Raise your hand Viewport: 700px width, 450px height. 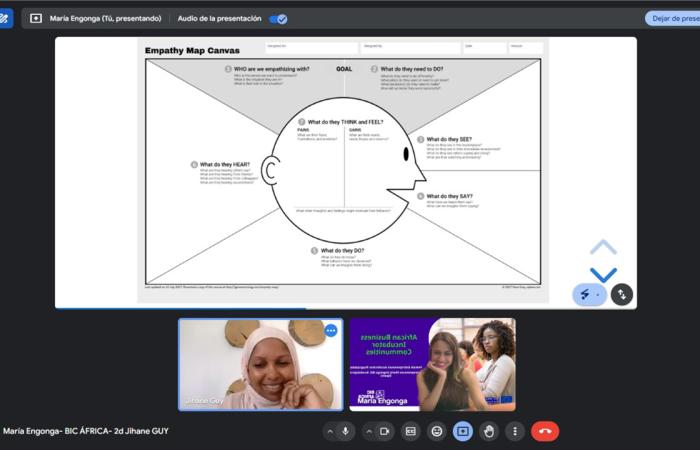(489, 431)
